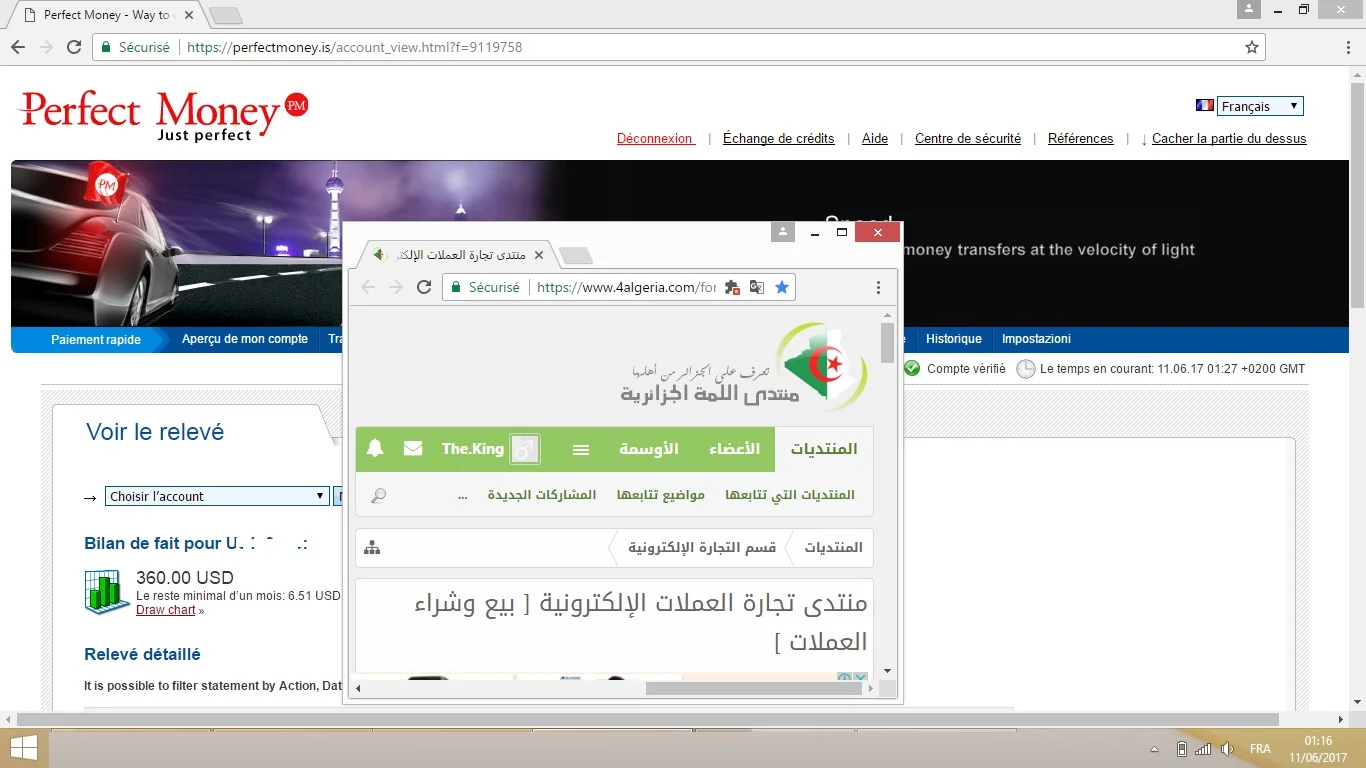Open the Centre de sécurité link
1366x768 pixels.
click(x=968, y=139)
